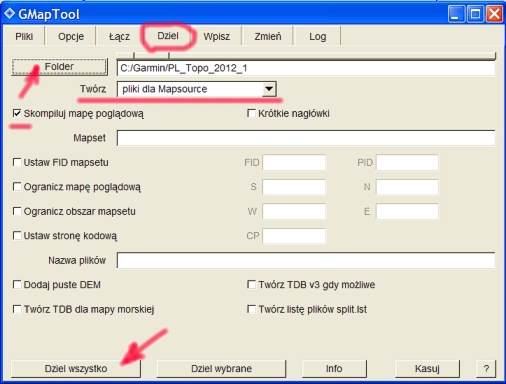506x384 pixels.
Task: Maximize the GMapTool window
Action: tap(475, 14)
